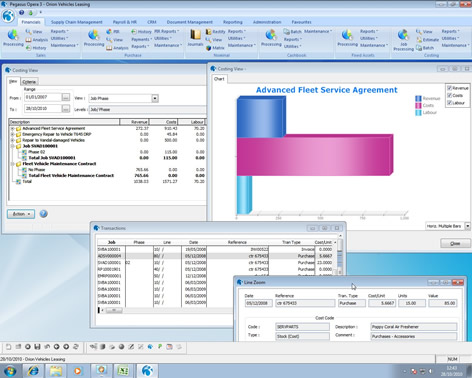Click the Chart tab in Costing View

219,79
